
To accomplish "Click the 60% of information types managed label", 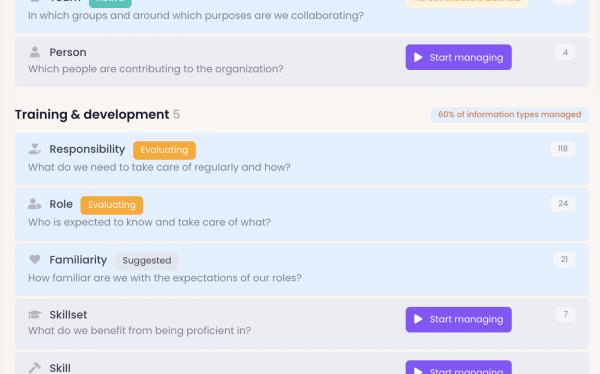I will tap(510, 114).
